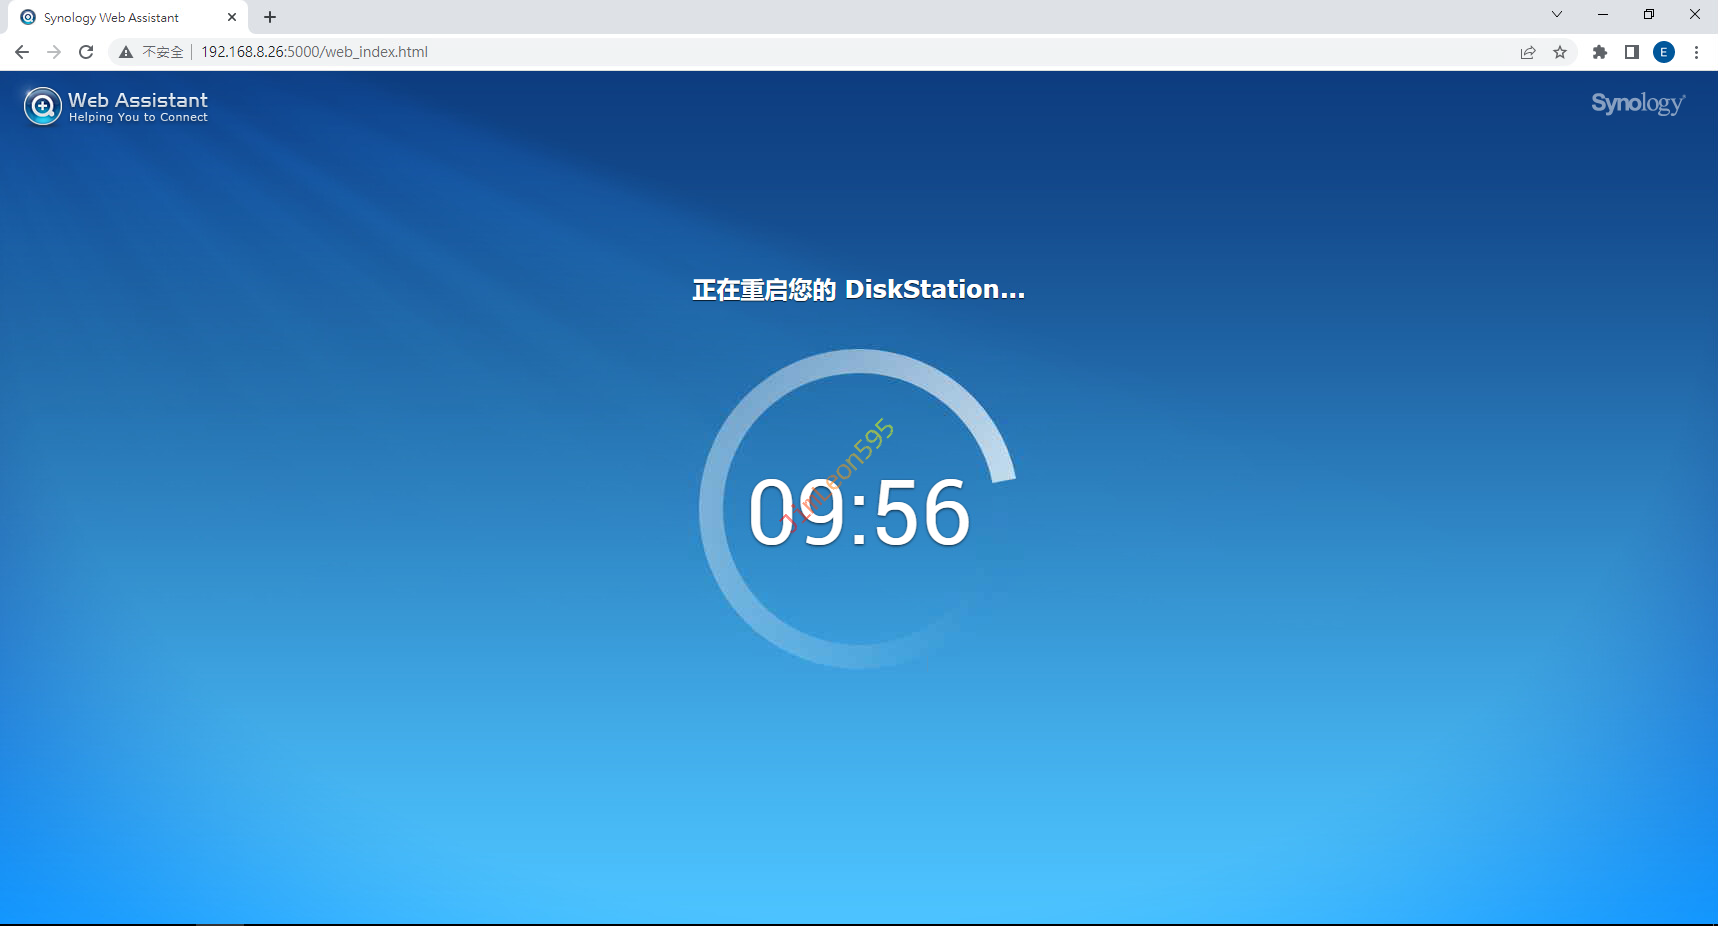Open the not secure site warning
Viewport: 1718px width, 926px height.
[x=151, y=52]
